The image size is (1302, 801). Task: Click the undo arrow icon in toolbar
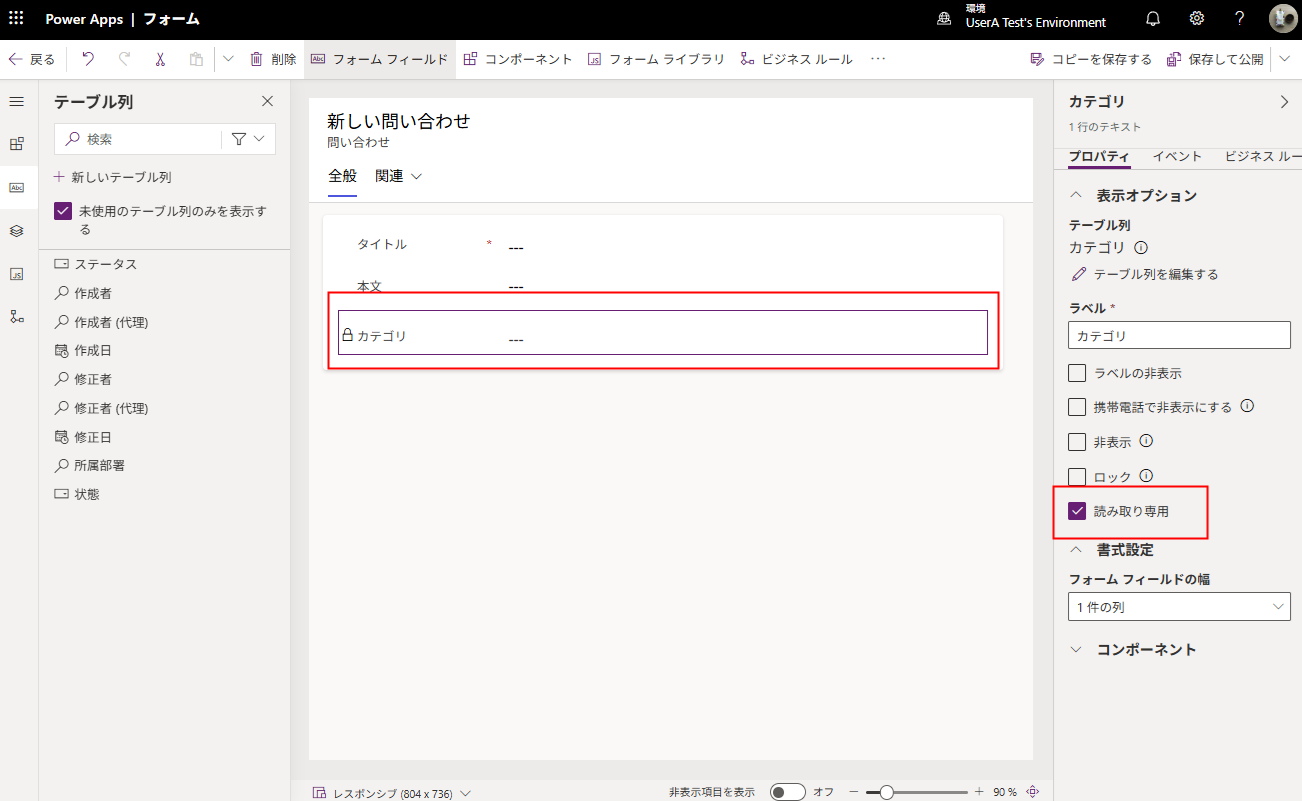pos(88,59)
